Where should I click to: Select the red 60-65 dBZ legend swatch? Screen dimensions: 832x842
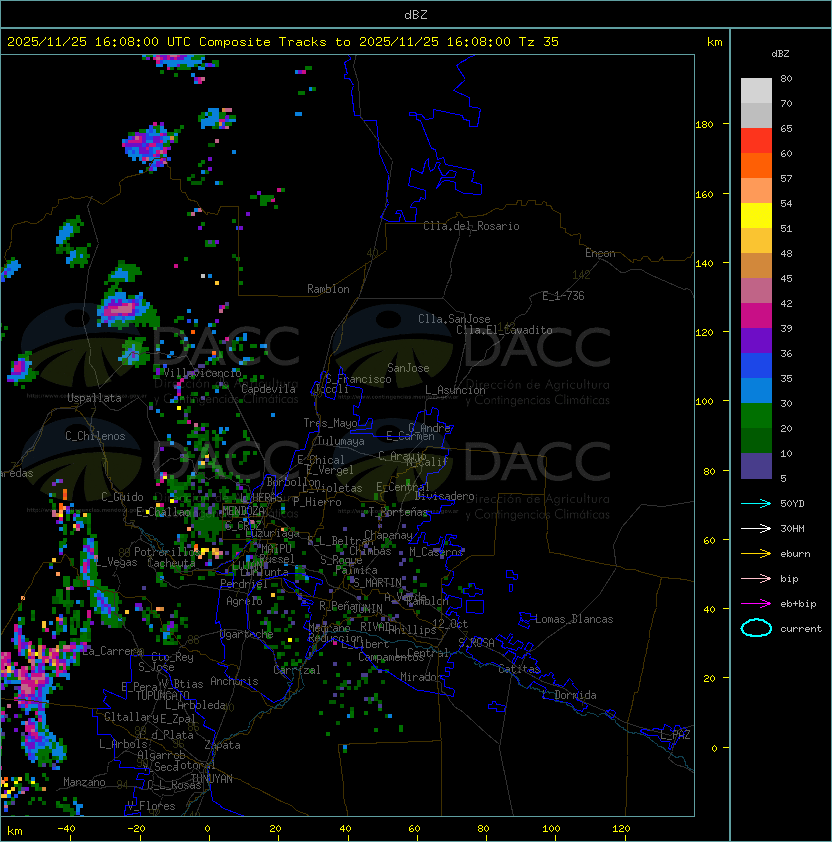756,141
